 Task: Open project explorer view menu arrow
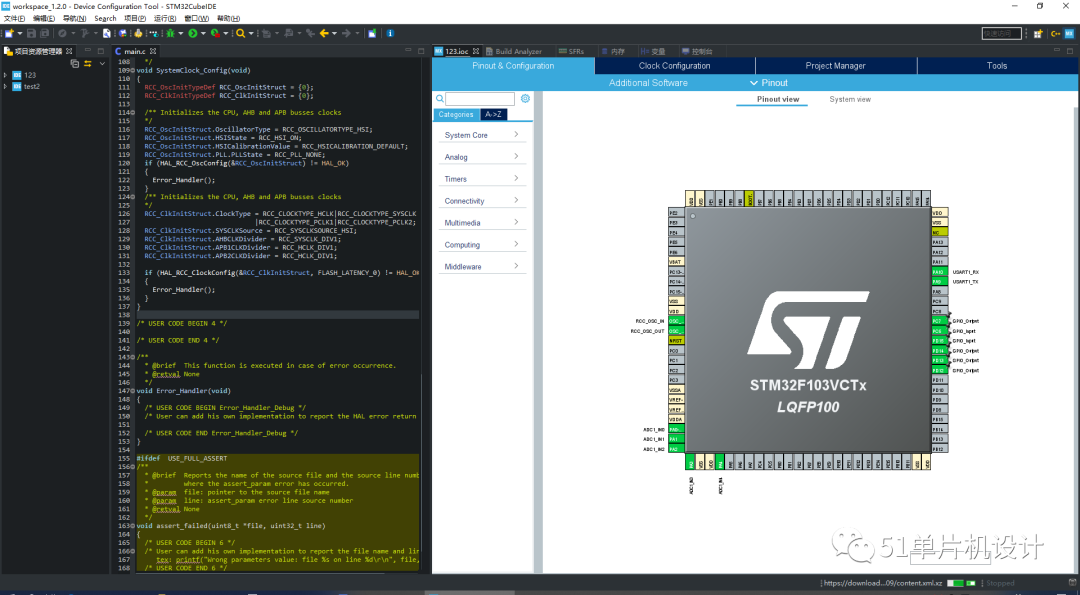pos(102,63)
